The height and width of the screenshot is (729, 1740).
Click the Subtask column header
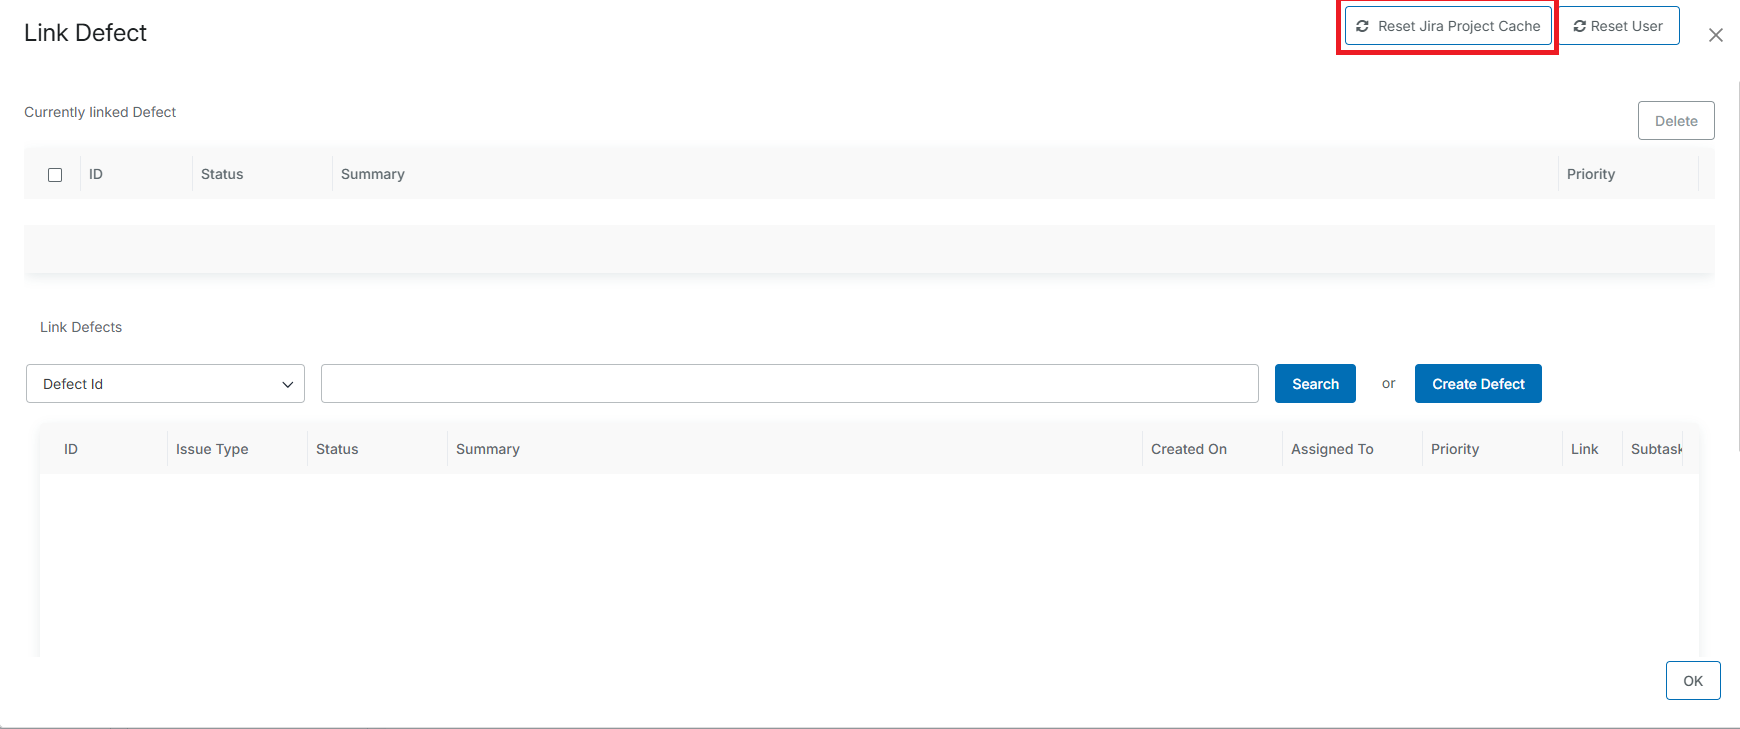pos(1656,449)
